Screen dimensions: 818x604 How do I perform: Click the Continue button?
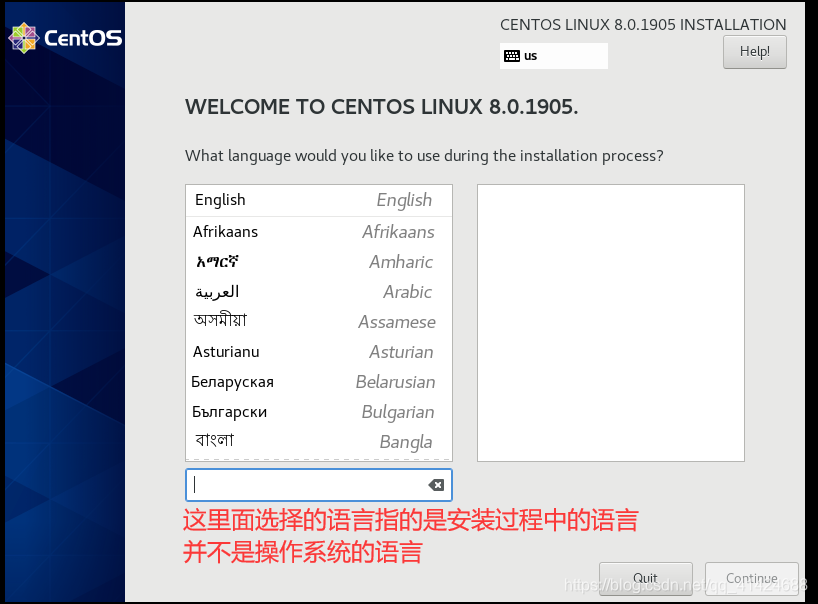[x=751, y=578]
